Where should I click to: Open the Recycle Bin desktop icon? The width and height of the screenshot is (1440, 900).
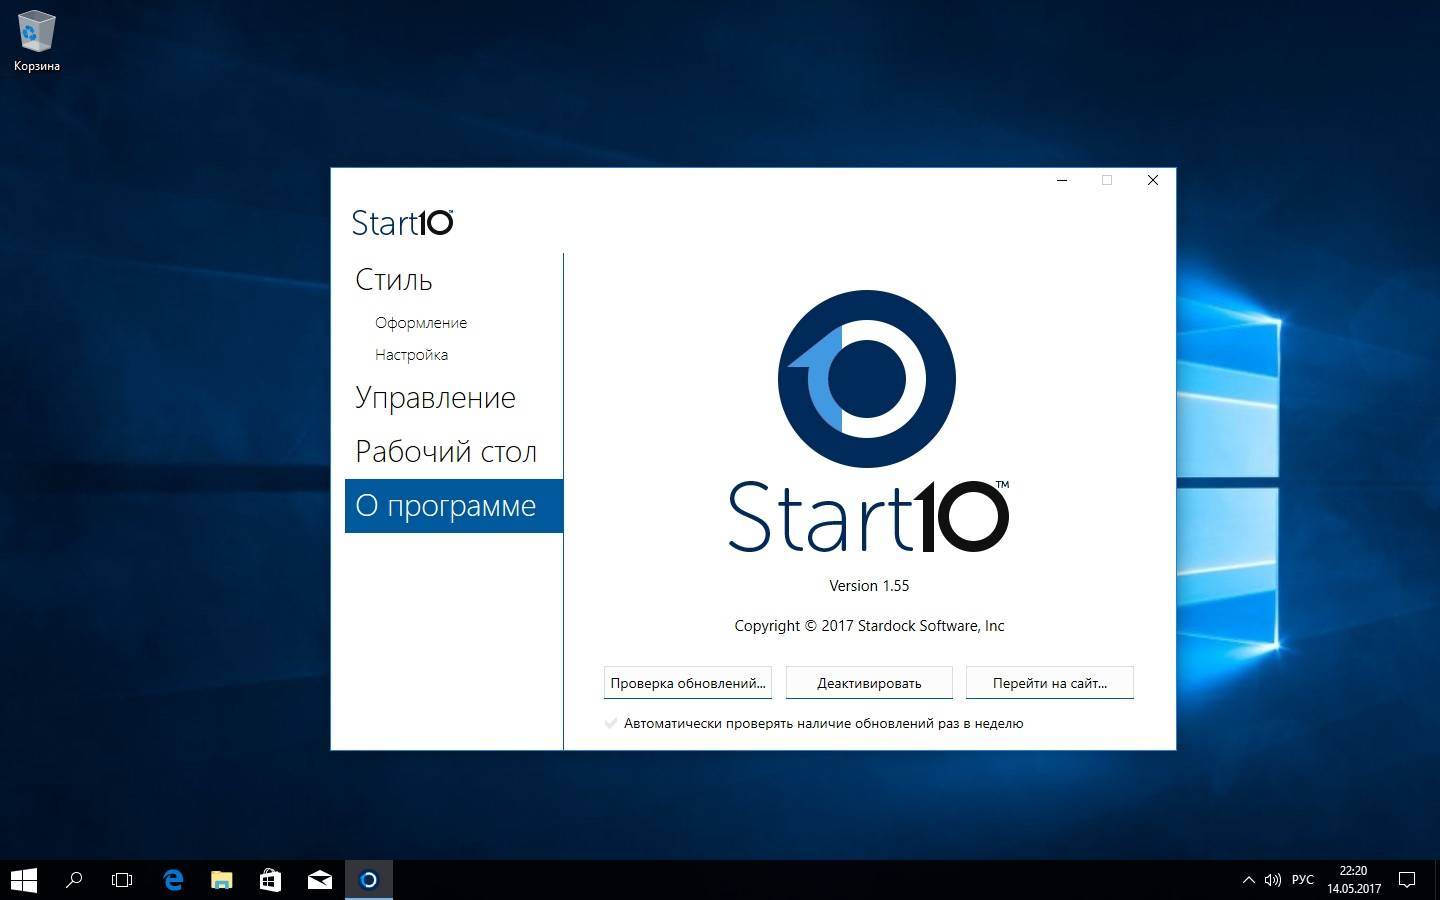36,40
